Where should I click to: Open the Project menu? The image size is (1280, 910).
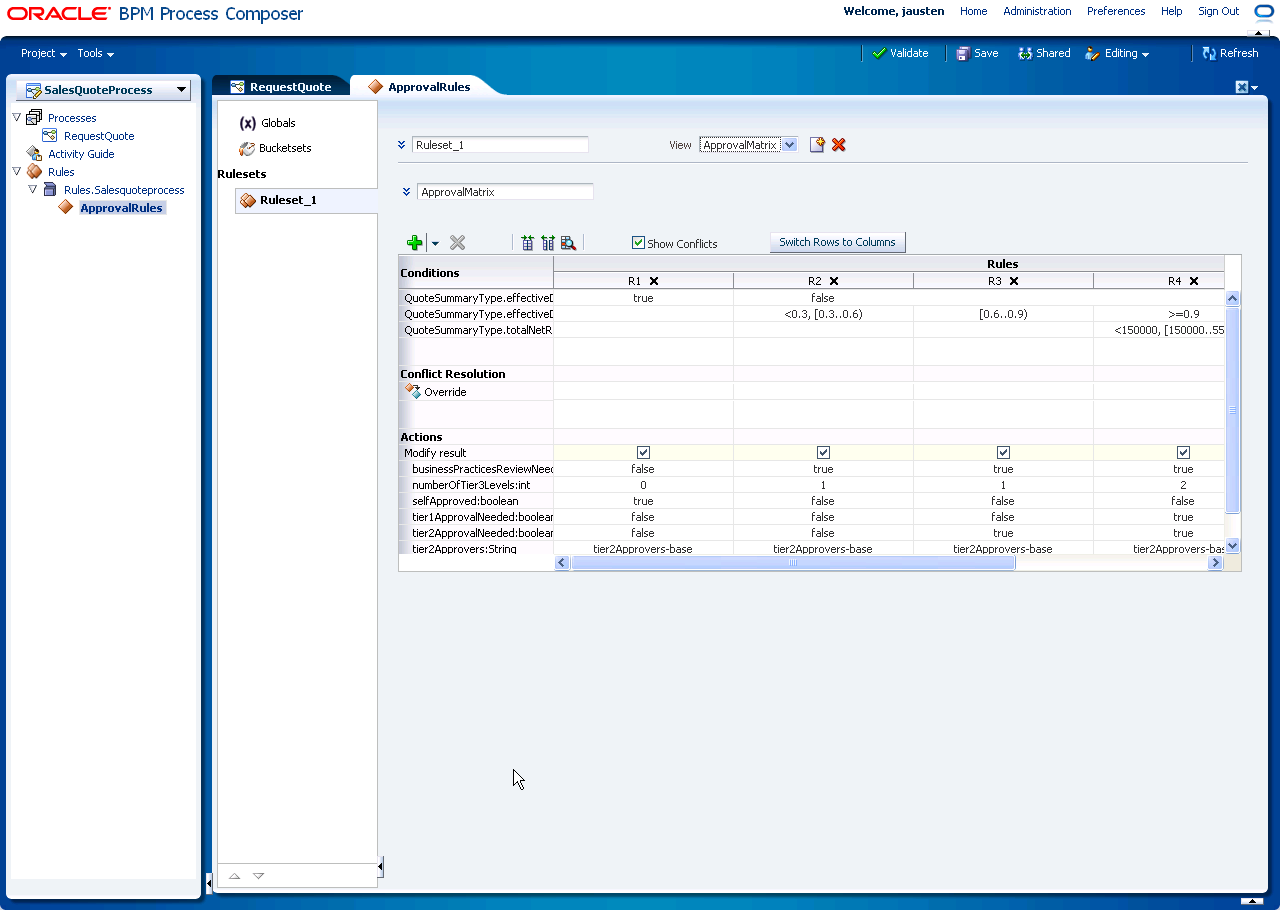[x=44, y=54]
